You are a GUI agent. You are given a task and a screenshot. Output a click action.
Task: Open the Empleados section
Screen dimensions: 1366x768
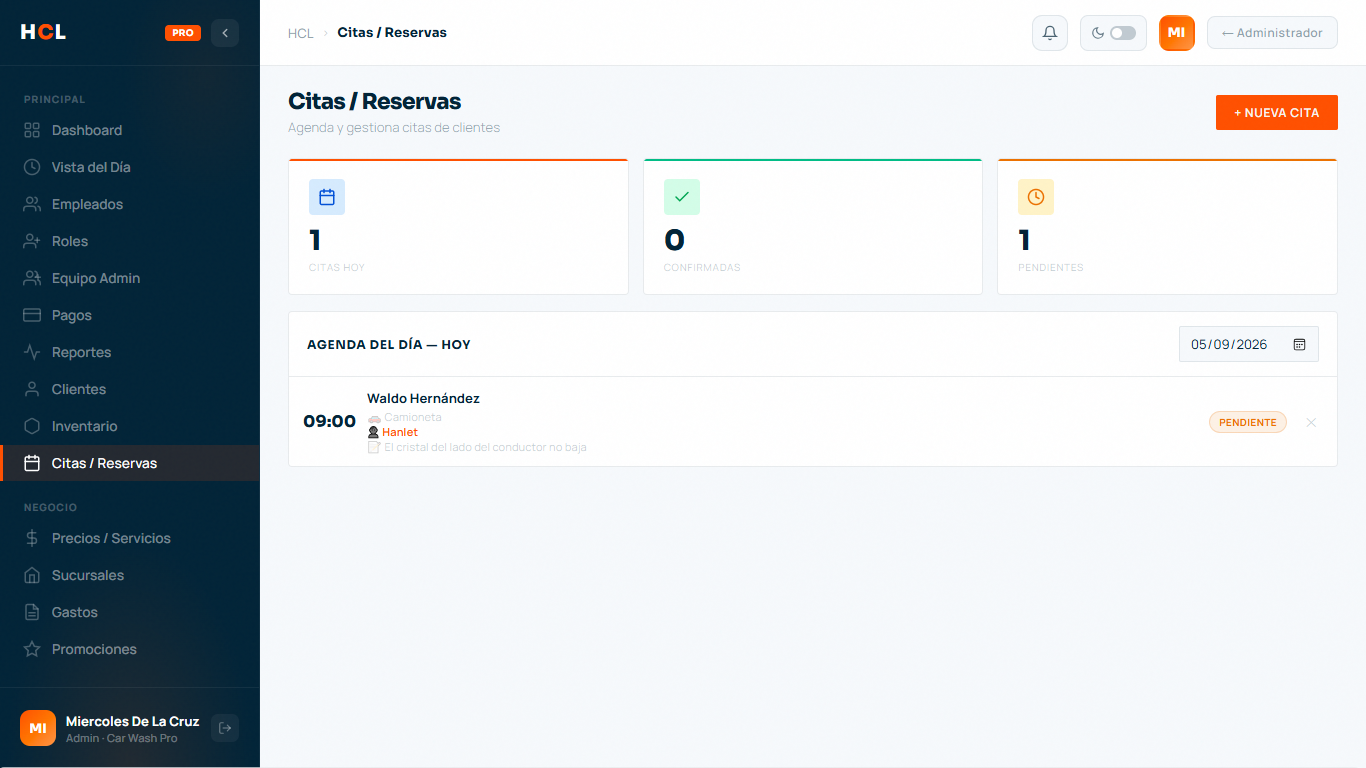[130, 204]
